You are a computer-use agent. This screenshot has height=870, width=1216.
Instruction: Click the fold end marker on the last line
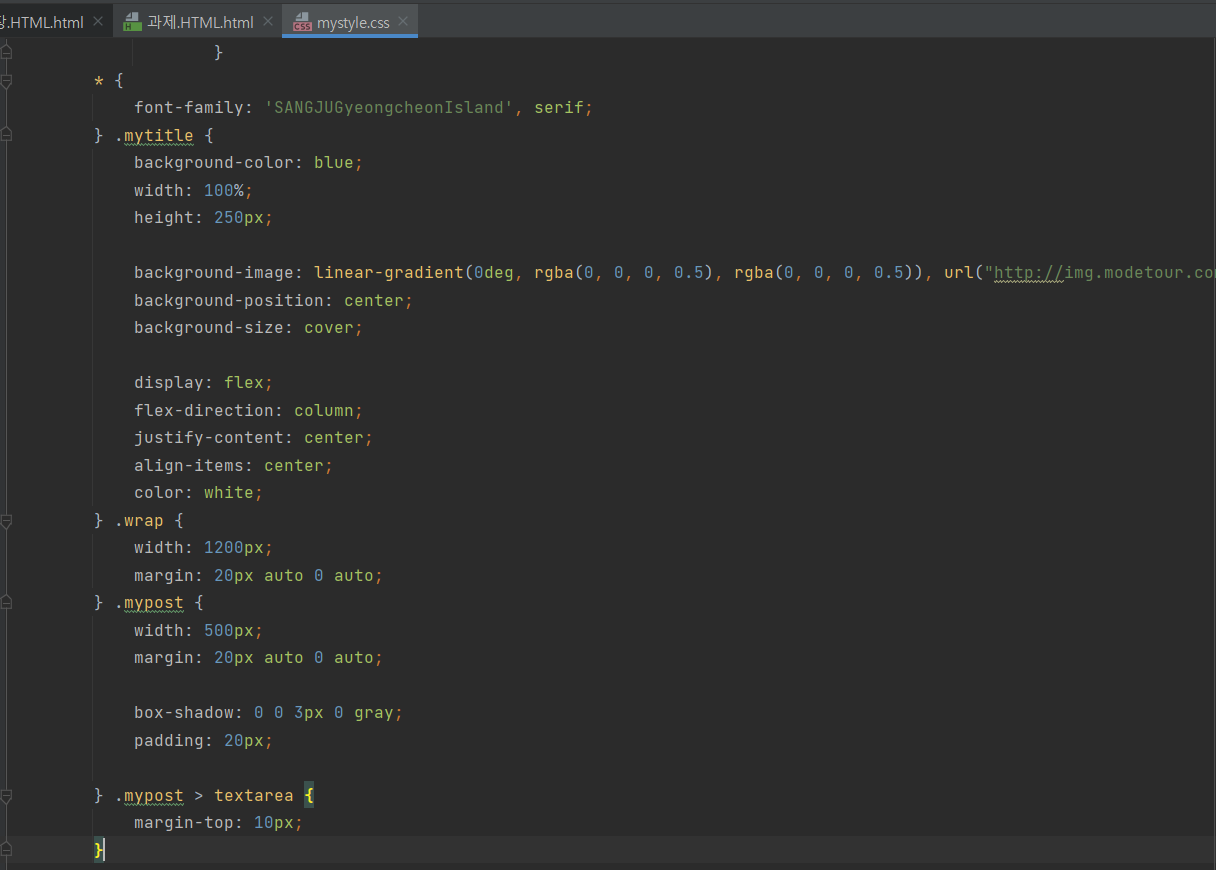pos(6,850)
